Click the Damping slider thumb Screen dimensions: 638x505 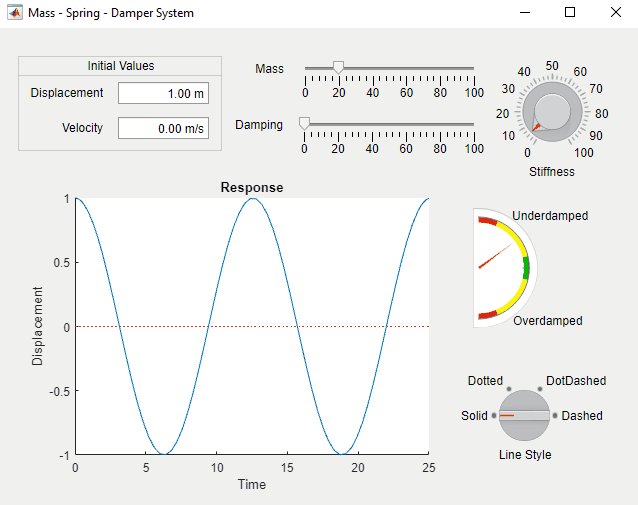coord(305,124)
